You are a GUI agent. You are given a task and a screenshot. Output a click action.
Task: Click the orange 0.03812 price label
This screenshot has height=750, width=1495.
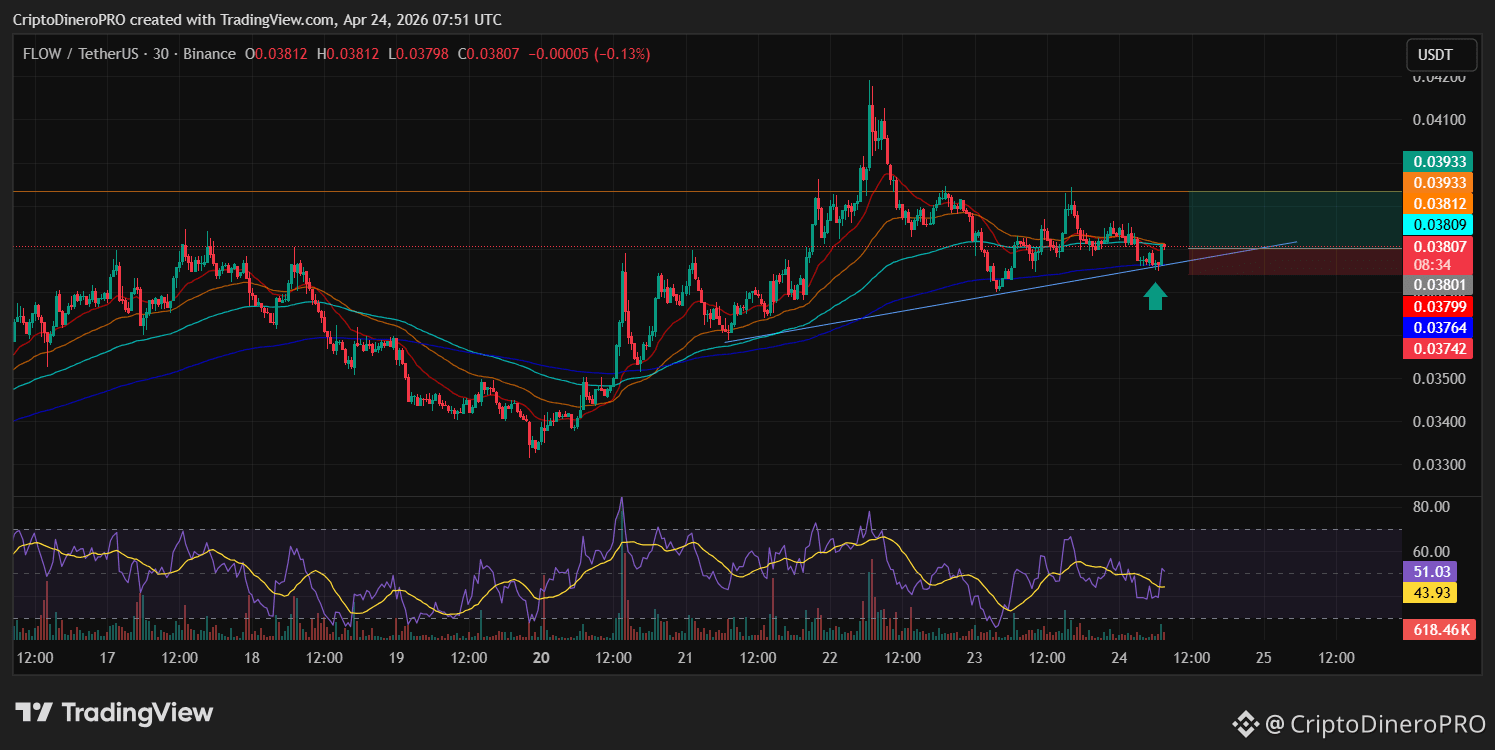(x=1438, y=203)
